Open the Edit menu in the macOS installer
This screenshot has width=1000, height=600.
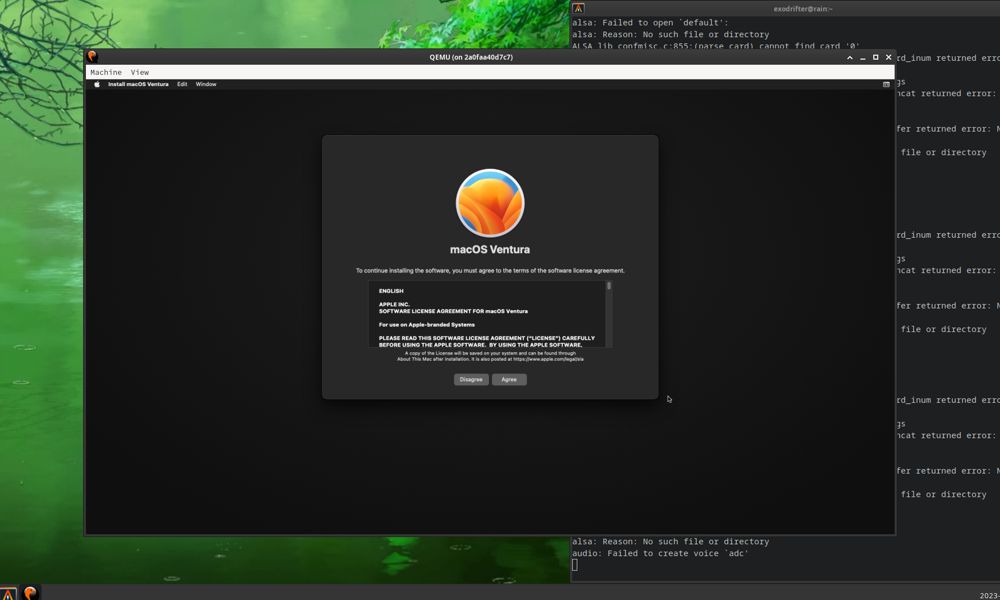182,84
